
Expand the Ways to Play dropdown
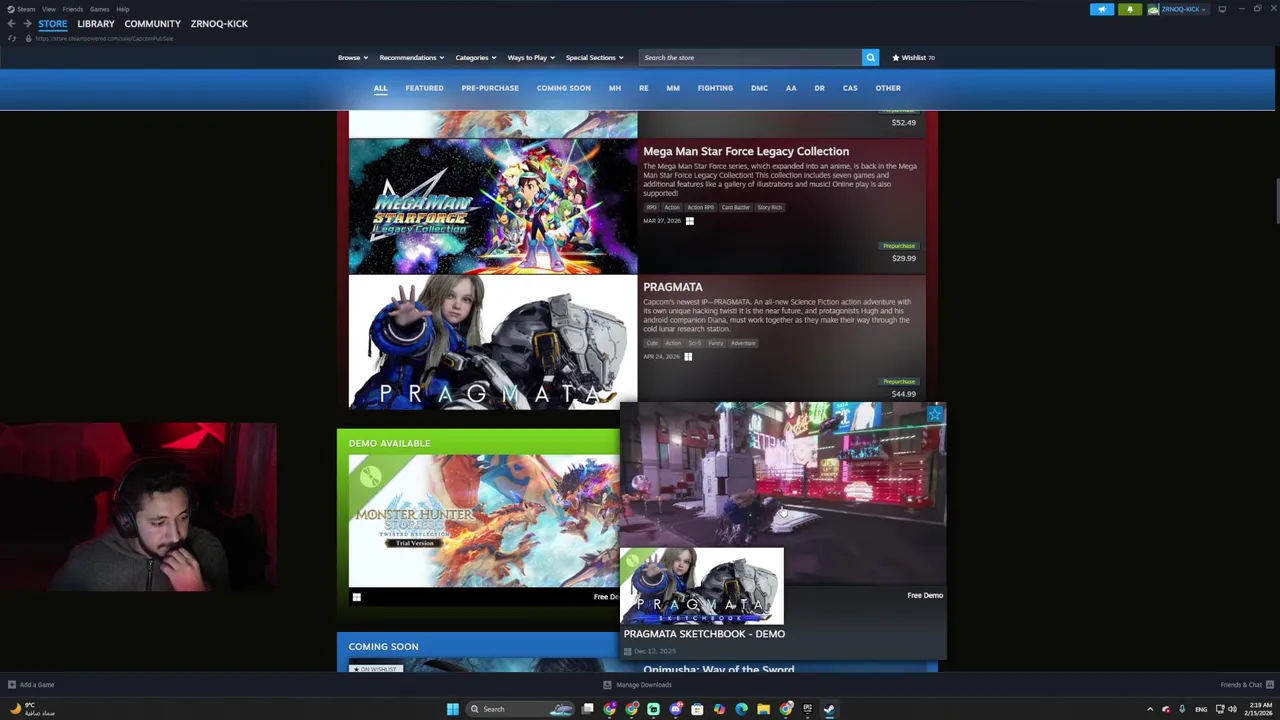pos(531,57)
